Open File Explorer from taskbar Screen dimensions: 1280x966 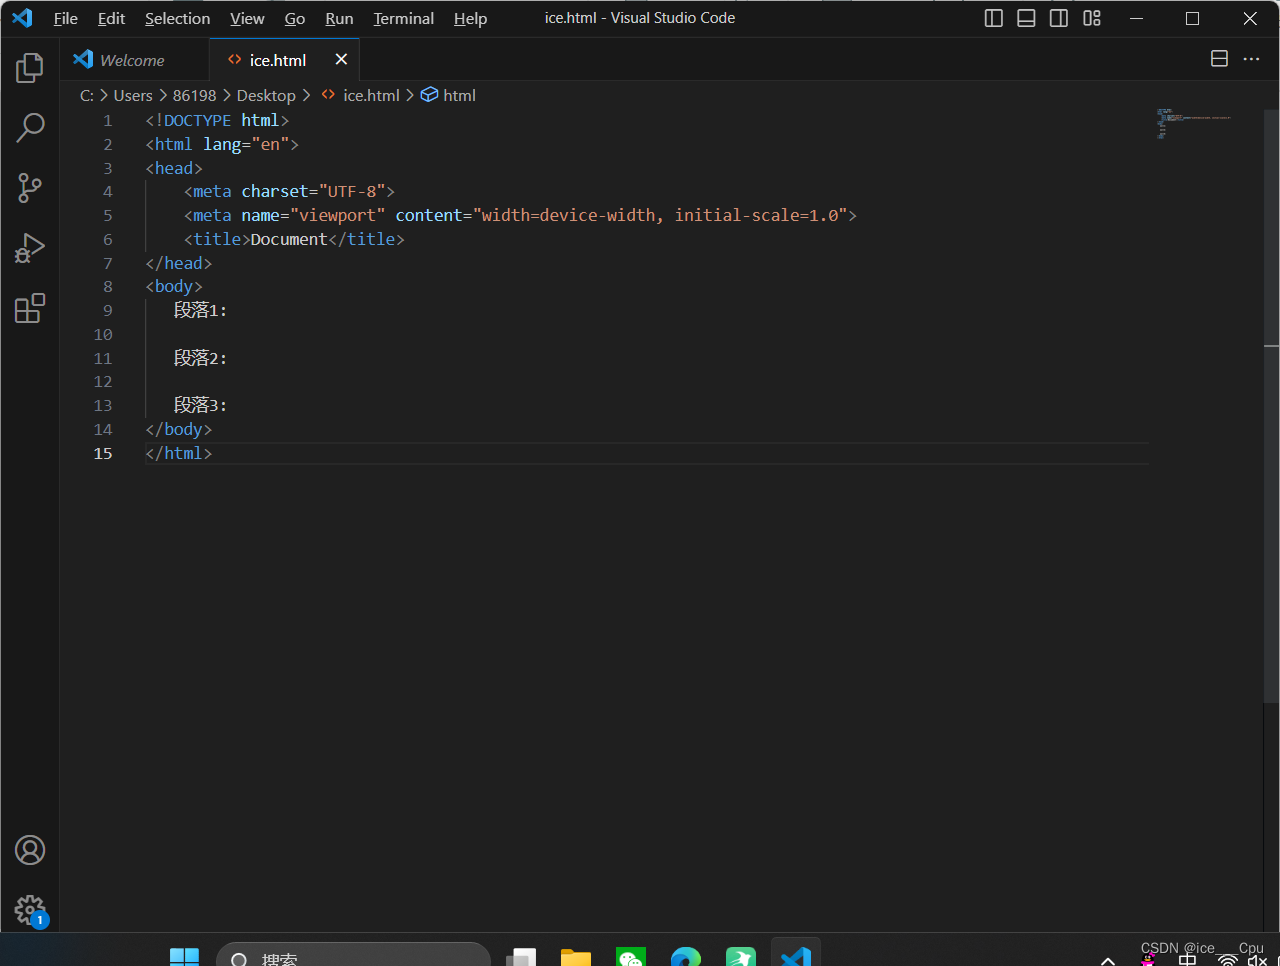coord(576,957)
